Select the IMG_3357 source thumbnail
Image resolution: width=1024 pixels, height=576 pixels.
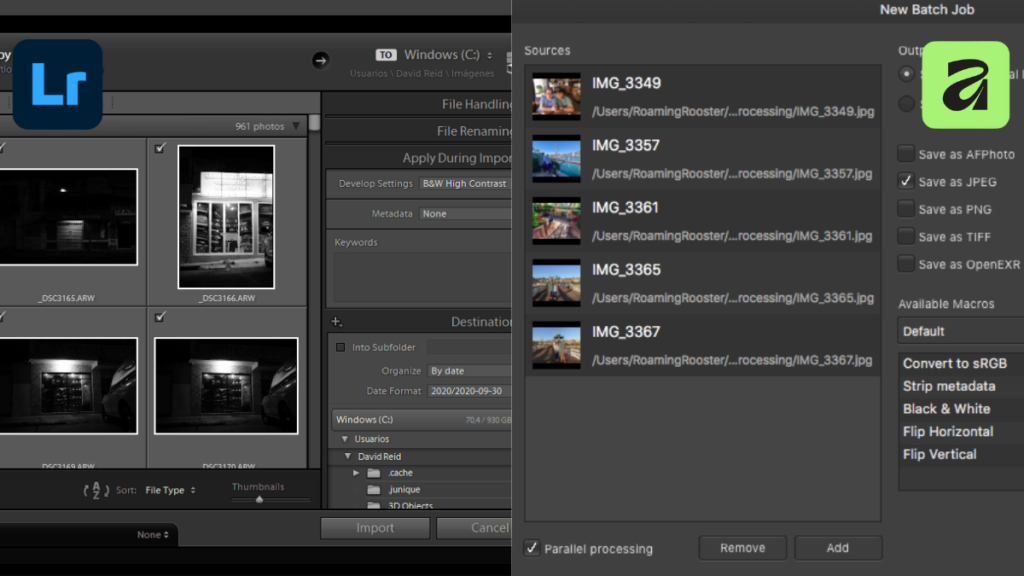click(555, 157)
